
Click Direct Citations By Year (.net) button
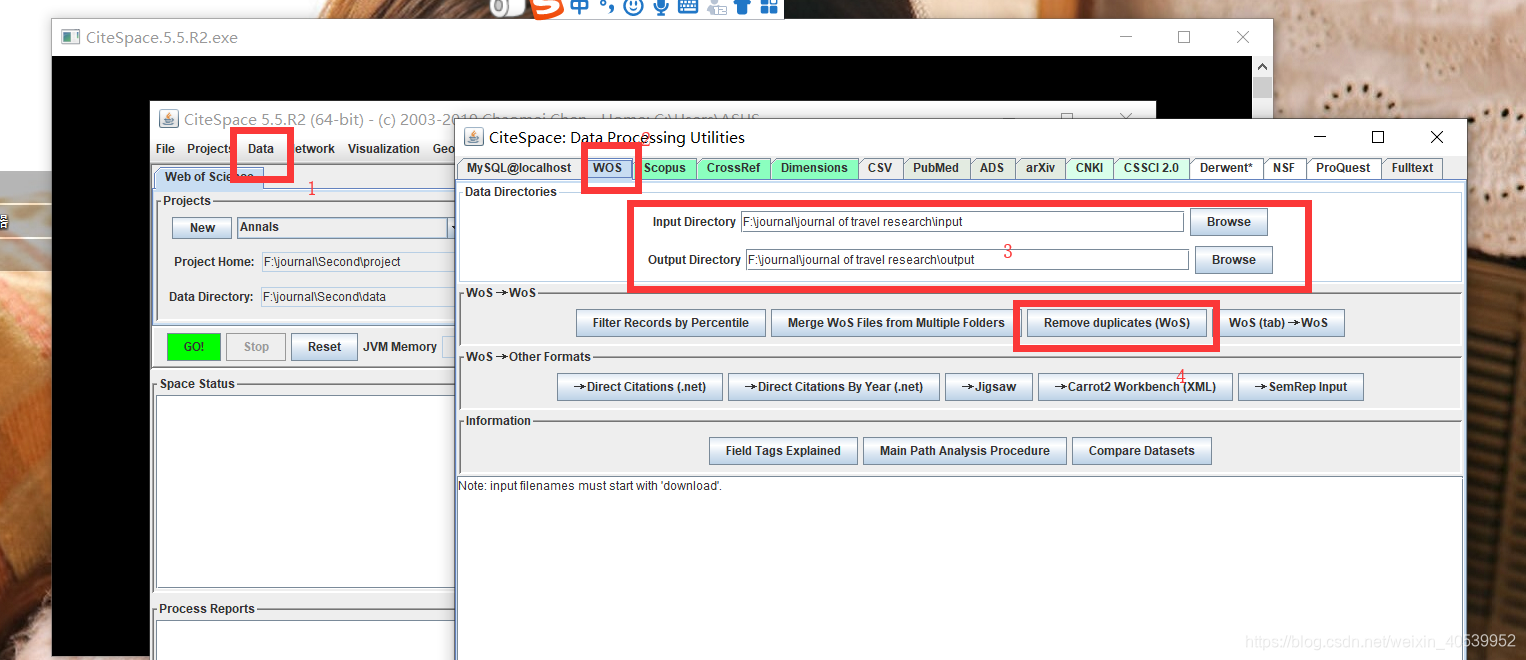[832, 387]
